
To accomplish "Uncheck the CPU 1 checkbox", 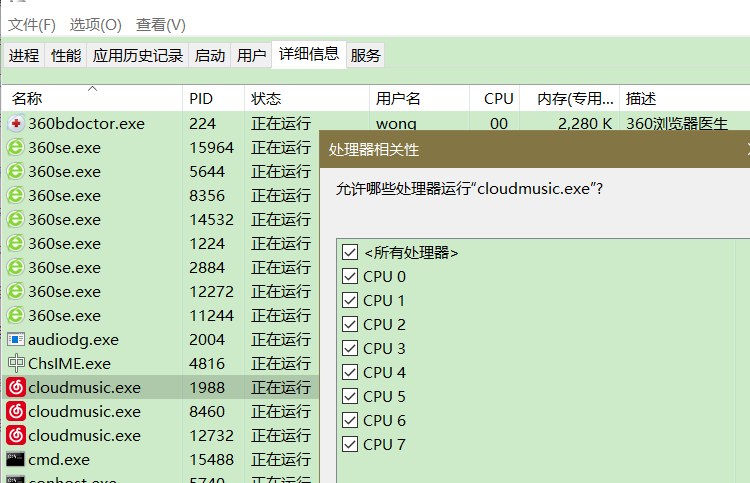I will pyautogui.click(x=350, y=300).
